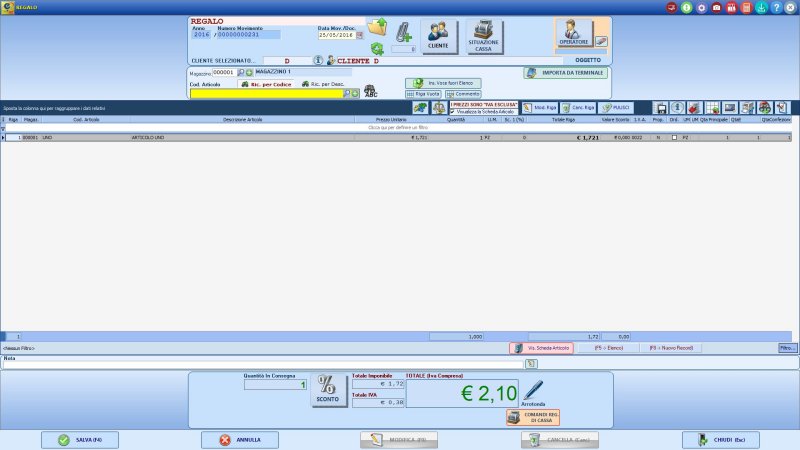Viewport: 800px width, 450px height.
Task: Click the balance scales icon
Action: [x=439, y=108]
